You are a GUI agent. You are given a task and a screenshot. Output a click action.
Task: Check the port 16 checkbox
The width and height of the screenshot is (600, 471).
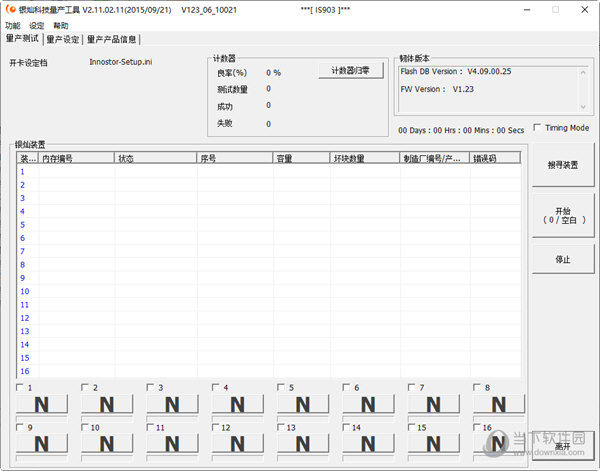pos(477,427)
